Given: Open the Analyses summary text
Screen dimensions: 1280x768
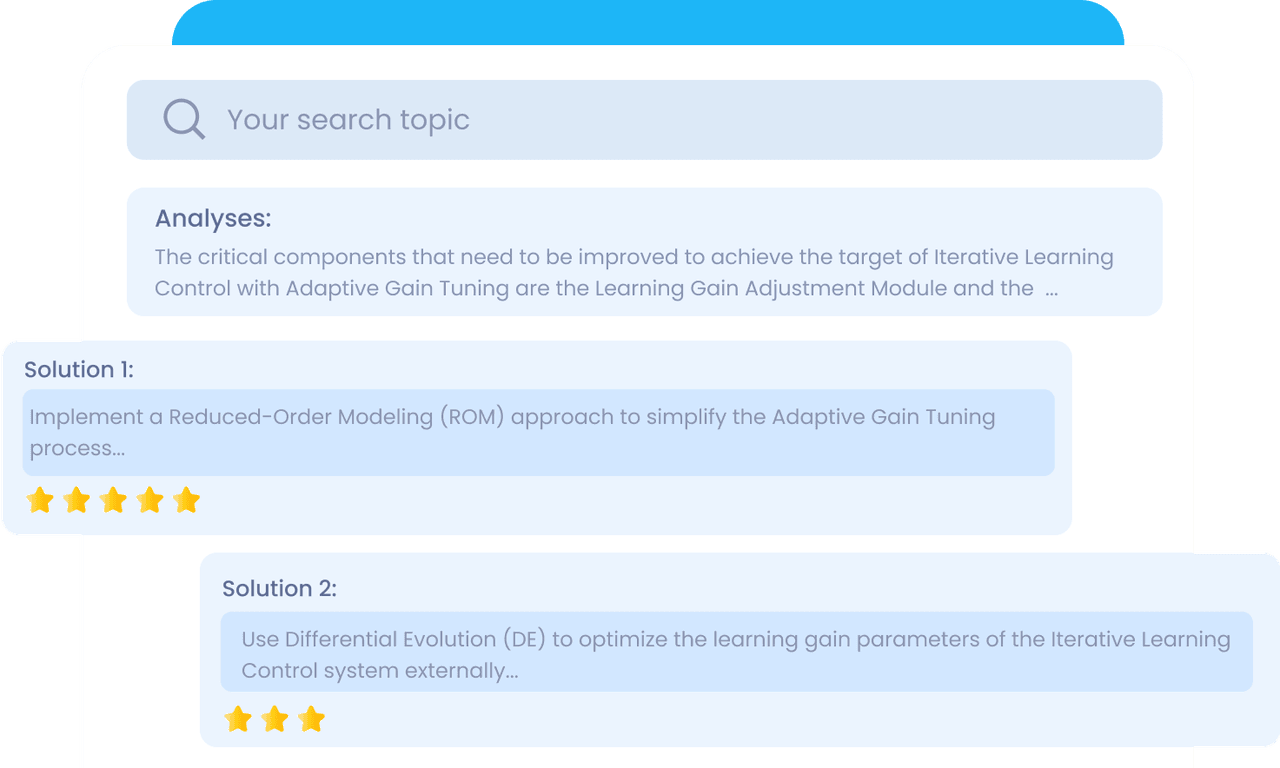Looking at the screenshot, I should pyautogui.click(x=633, y=272).
